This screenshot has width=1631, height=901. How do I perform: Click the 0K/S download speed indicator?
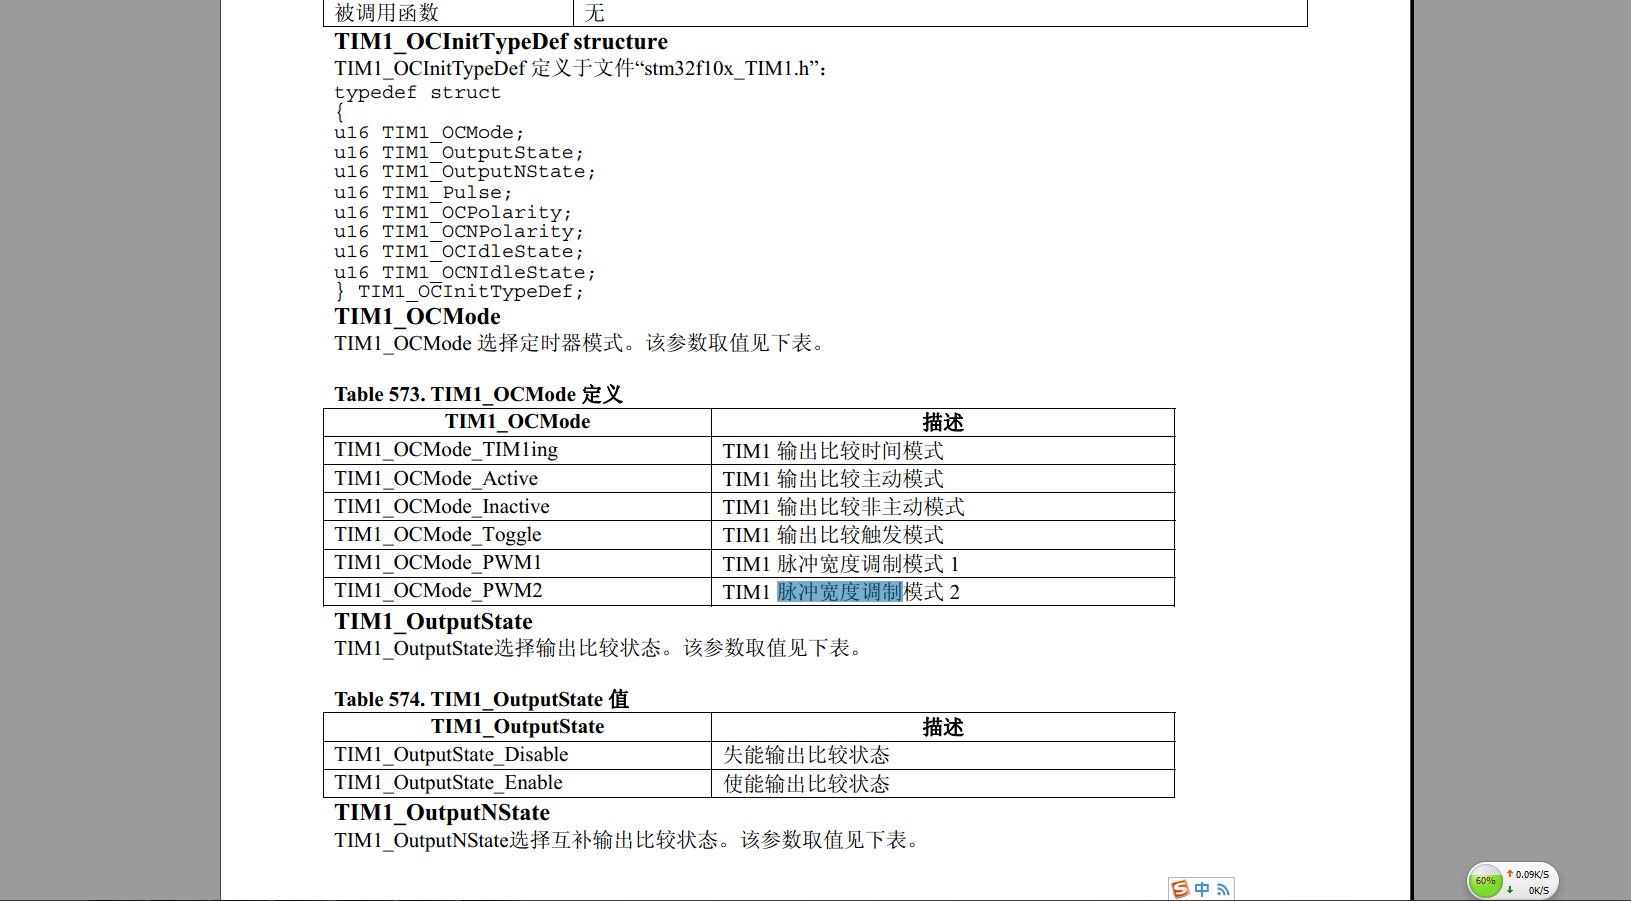(1536, 890)
